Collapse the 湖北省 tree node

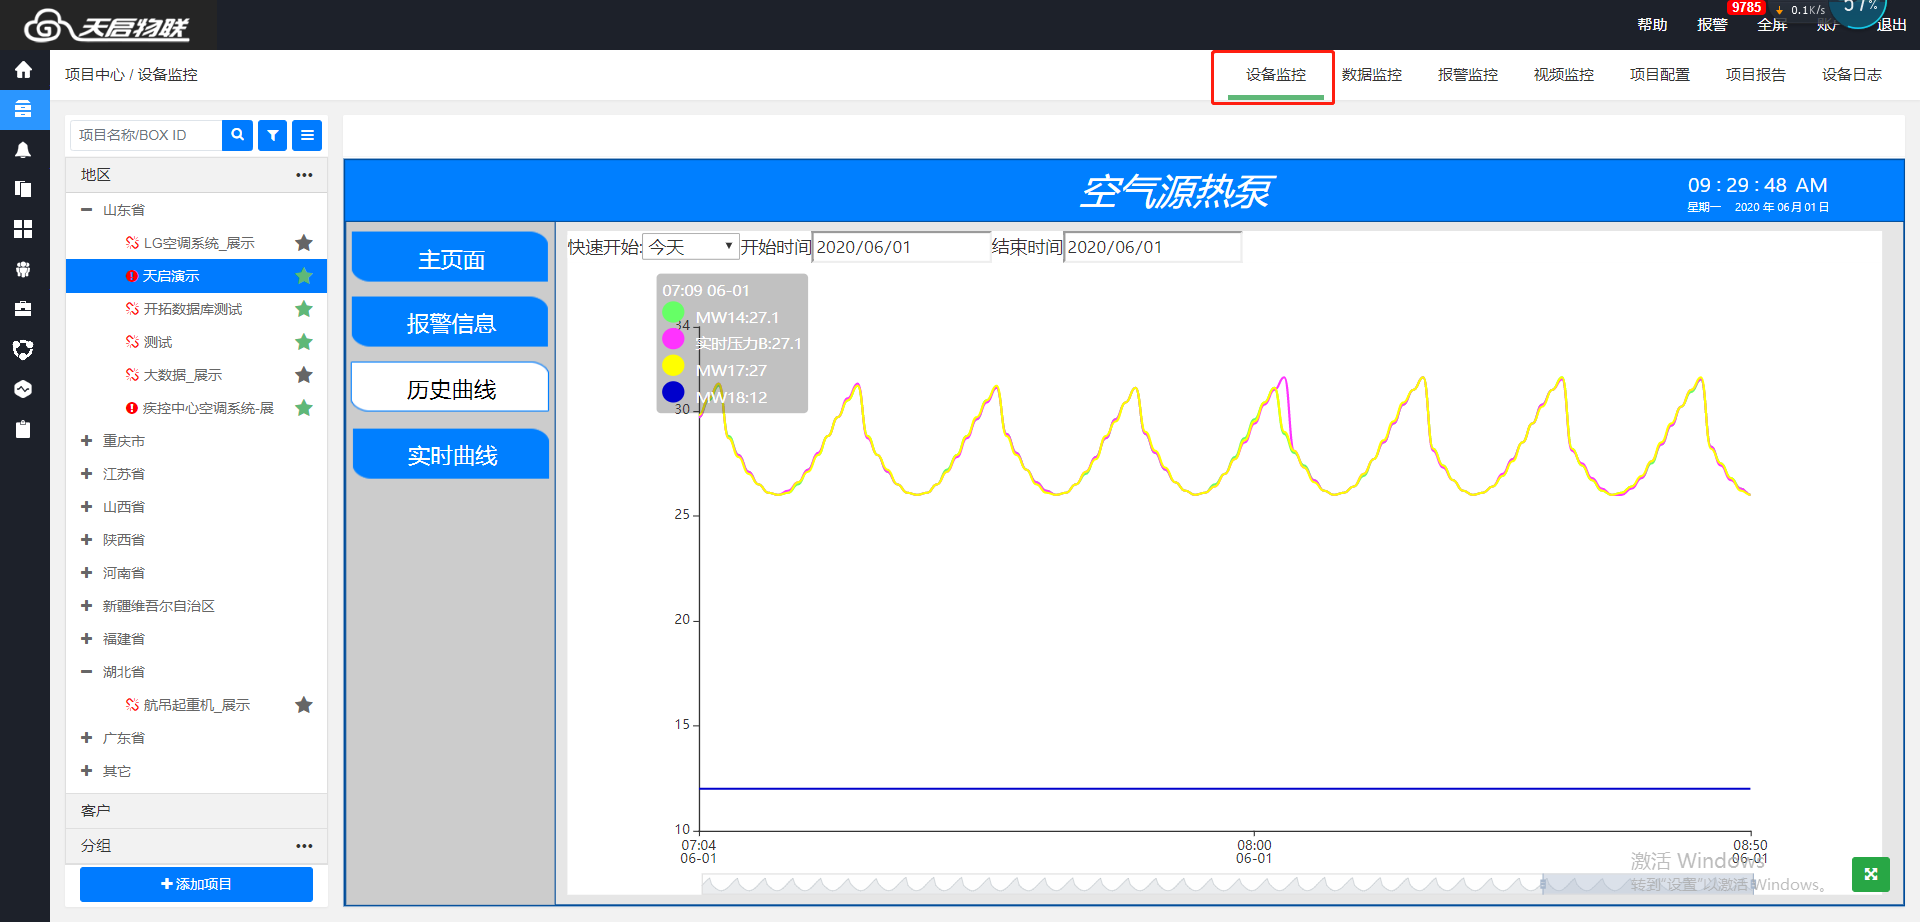87,672
